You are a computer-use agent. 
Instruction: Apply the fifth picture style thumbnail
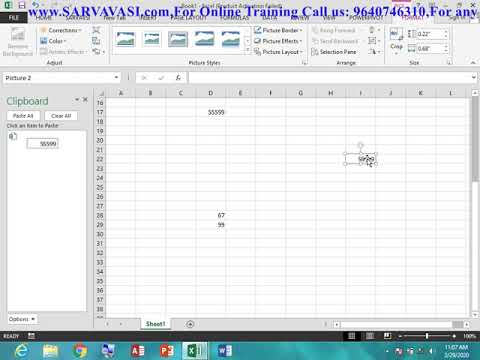pos(231,39)
